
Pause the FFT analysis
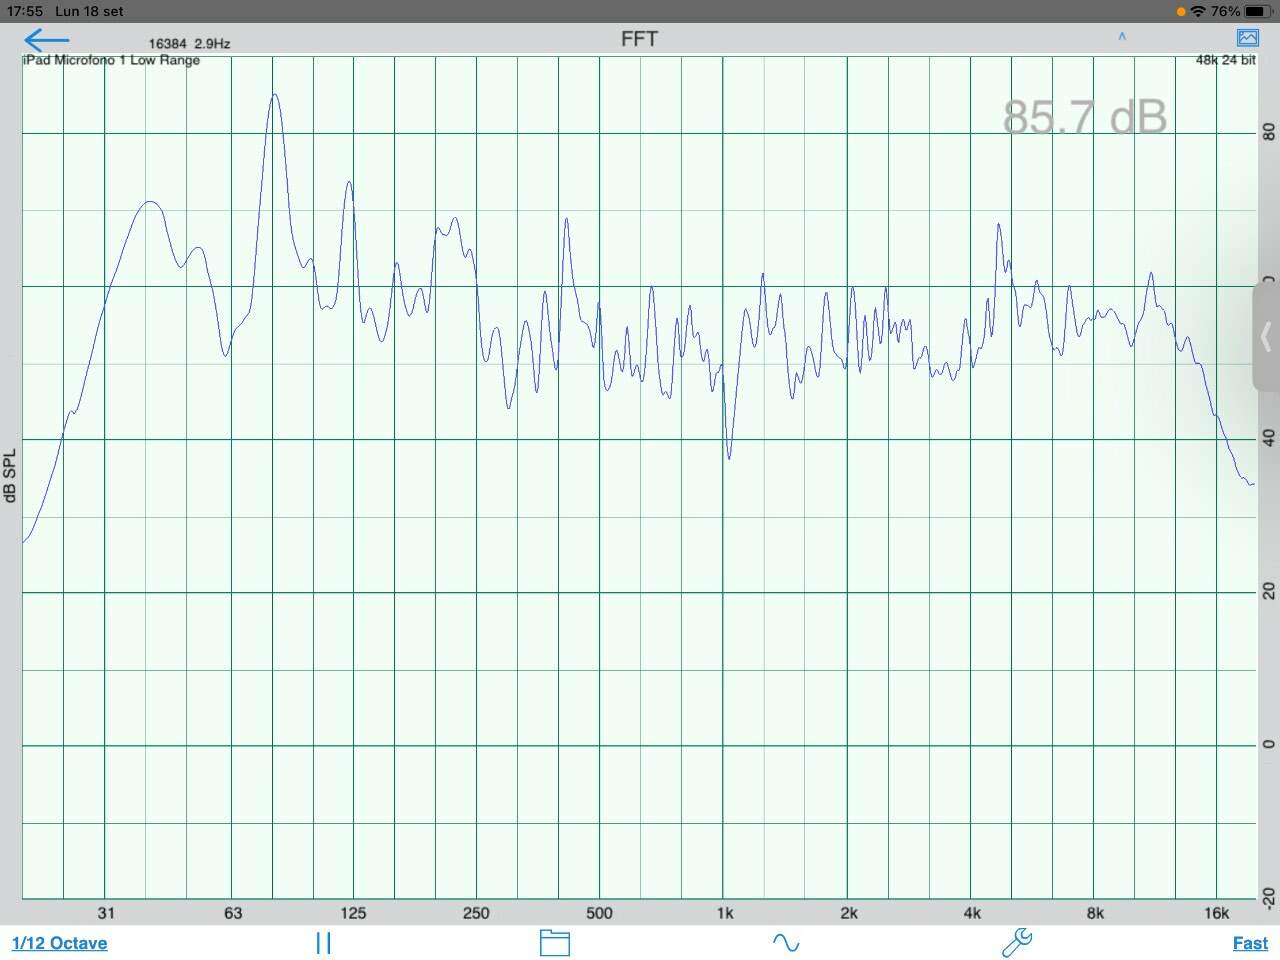(x=323, y=943)
